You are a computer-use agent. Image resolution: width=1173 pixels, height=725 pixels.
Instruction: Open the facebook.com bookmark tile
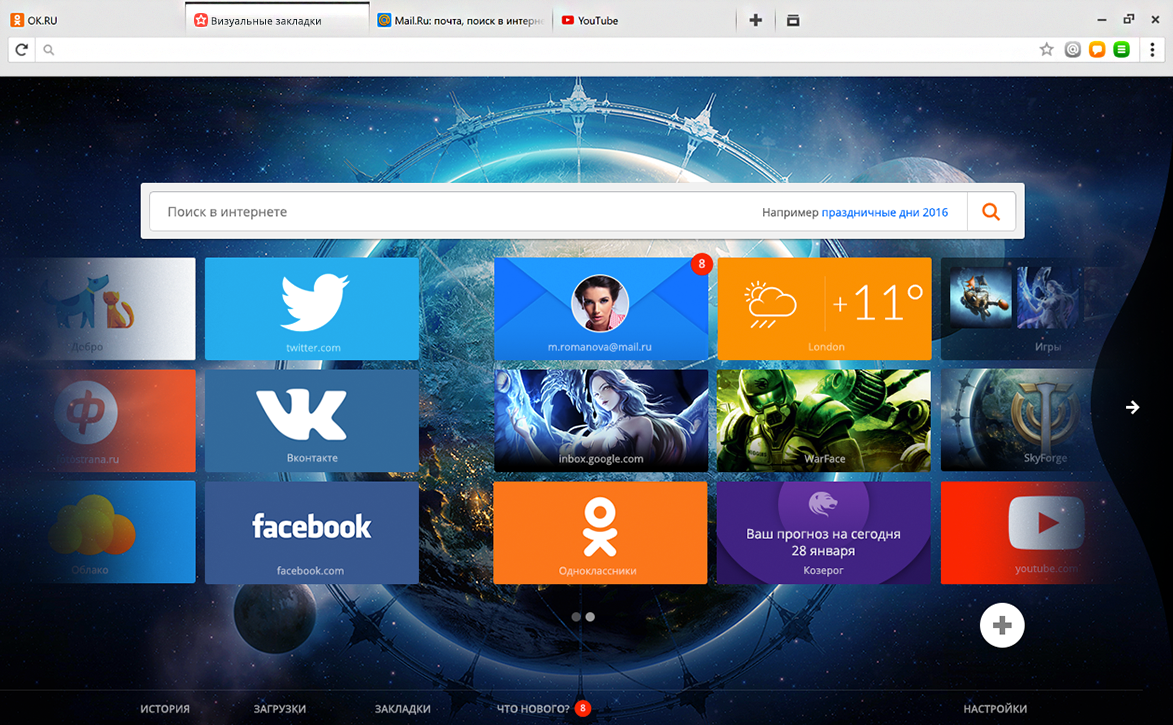[x=311, y=532]
